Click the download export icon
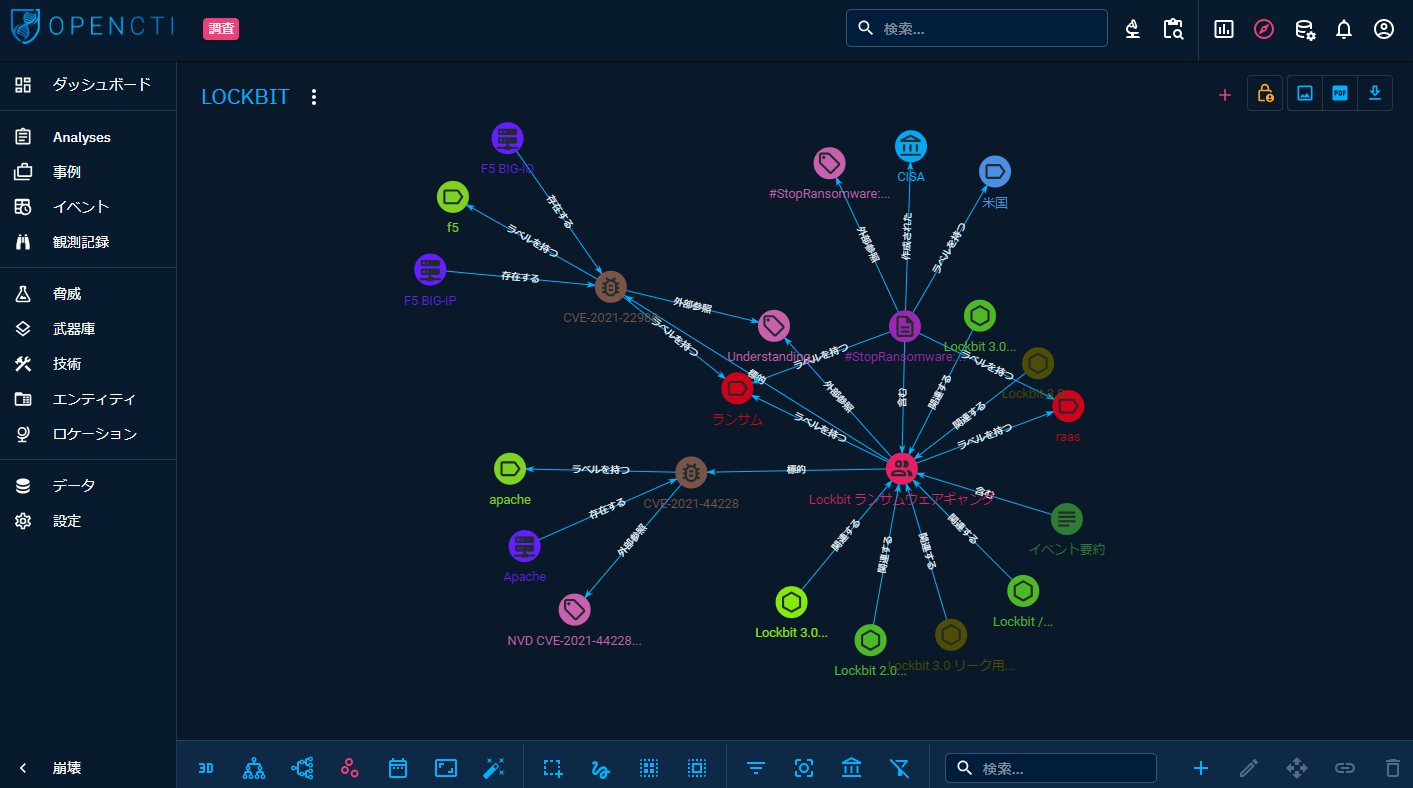This screenshot has width=1413, height=788. pyautogui.click(x=1375, y=93)
